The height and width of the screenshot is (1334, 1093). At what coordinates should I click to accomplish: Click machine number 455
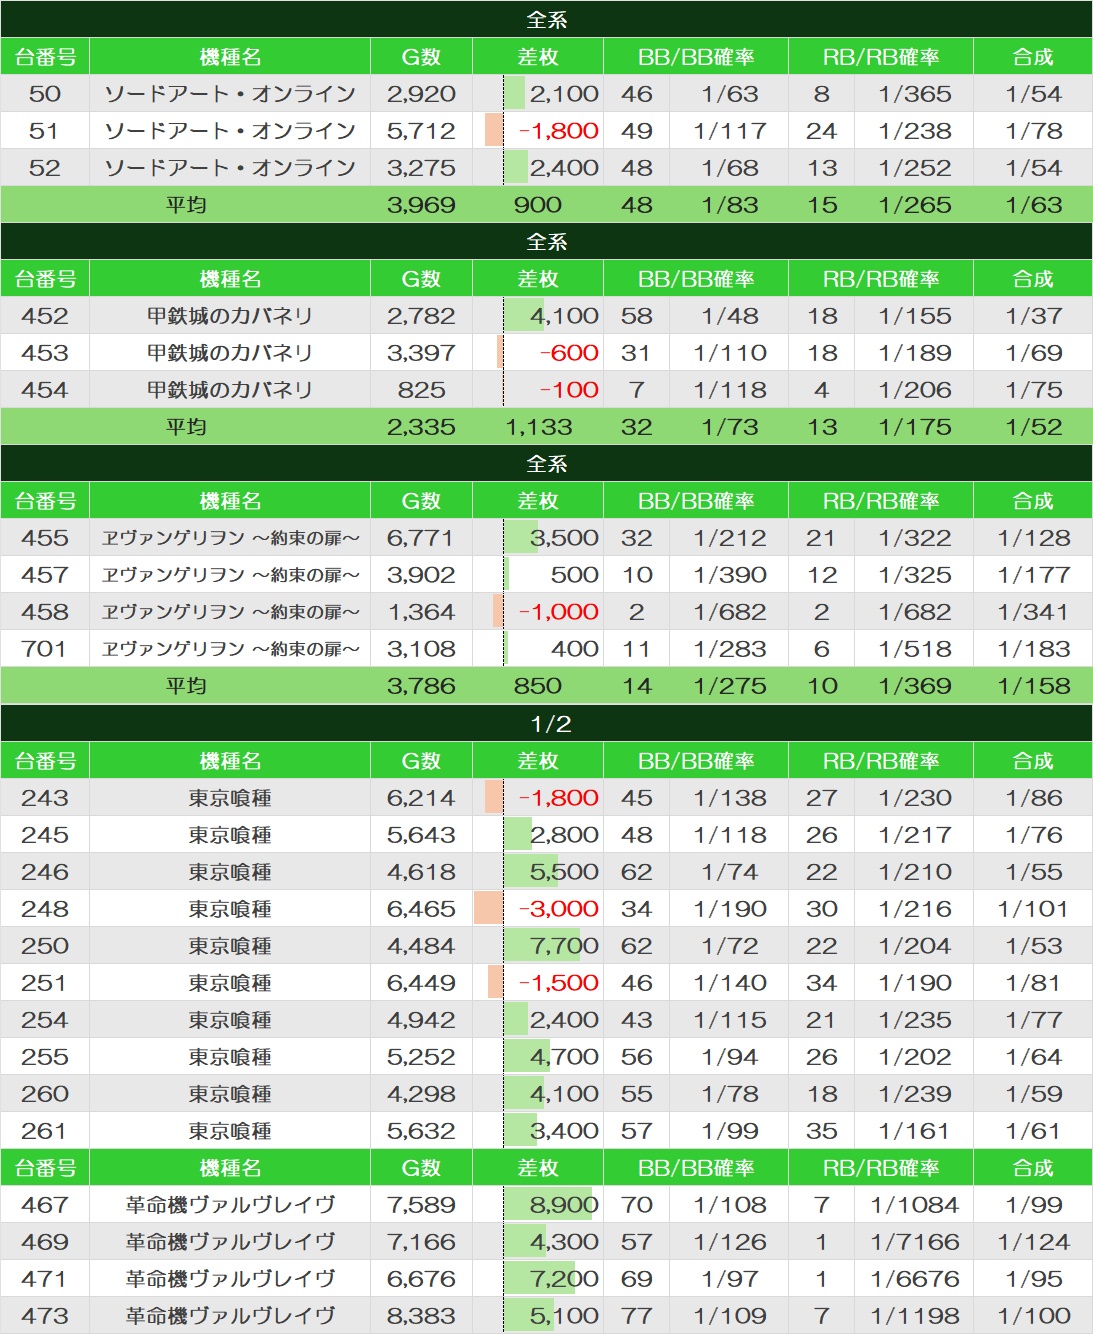click(45, 538)
